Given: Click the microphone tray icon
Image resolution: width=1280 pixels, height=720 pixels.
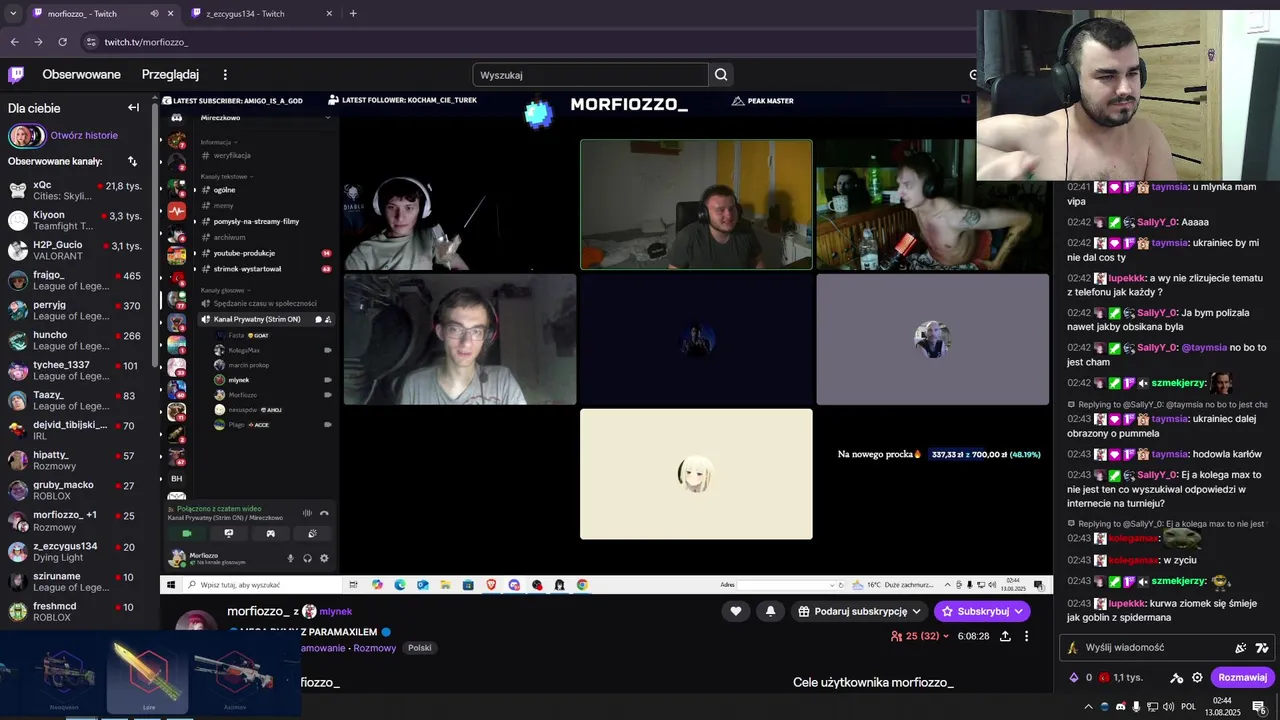Looking at the screenshot, I should pos(1136,707).
